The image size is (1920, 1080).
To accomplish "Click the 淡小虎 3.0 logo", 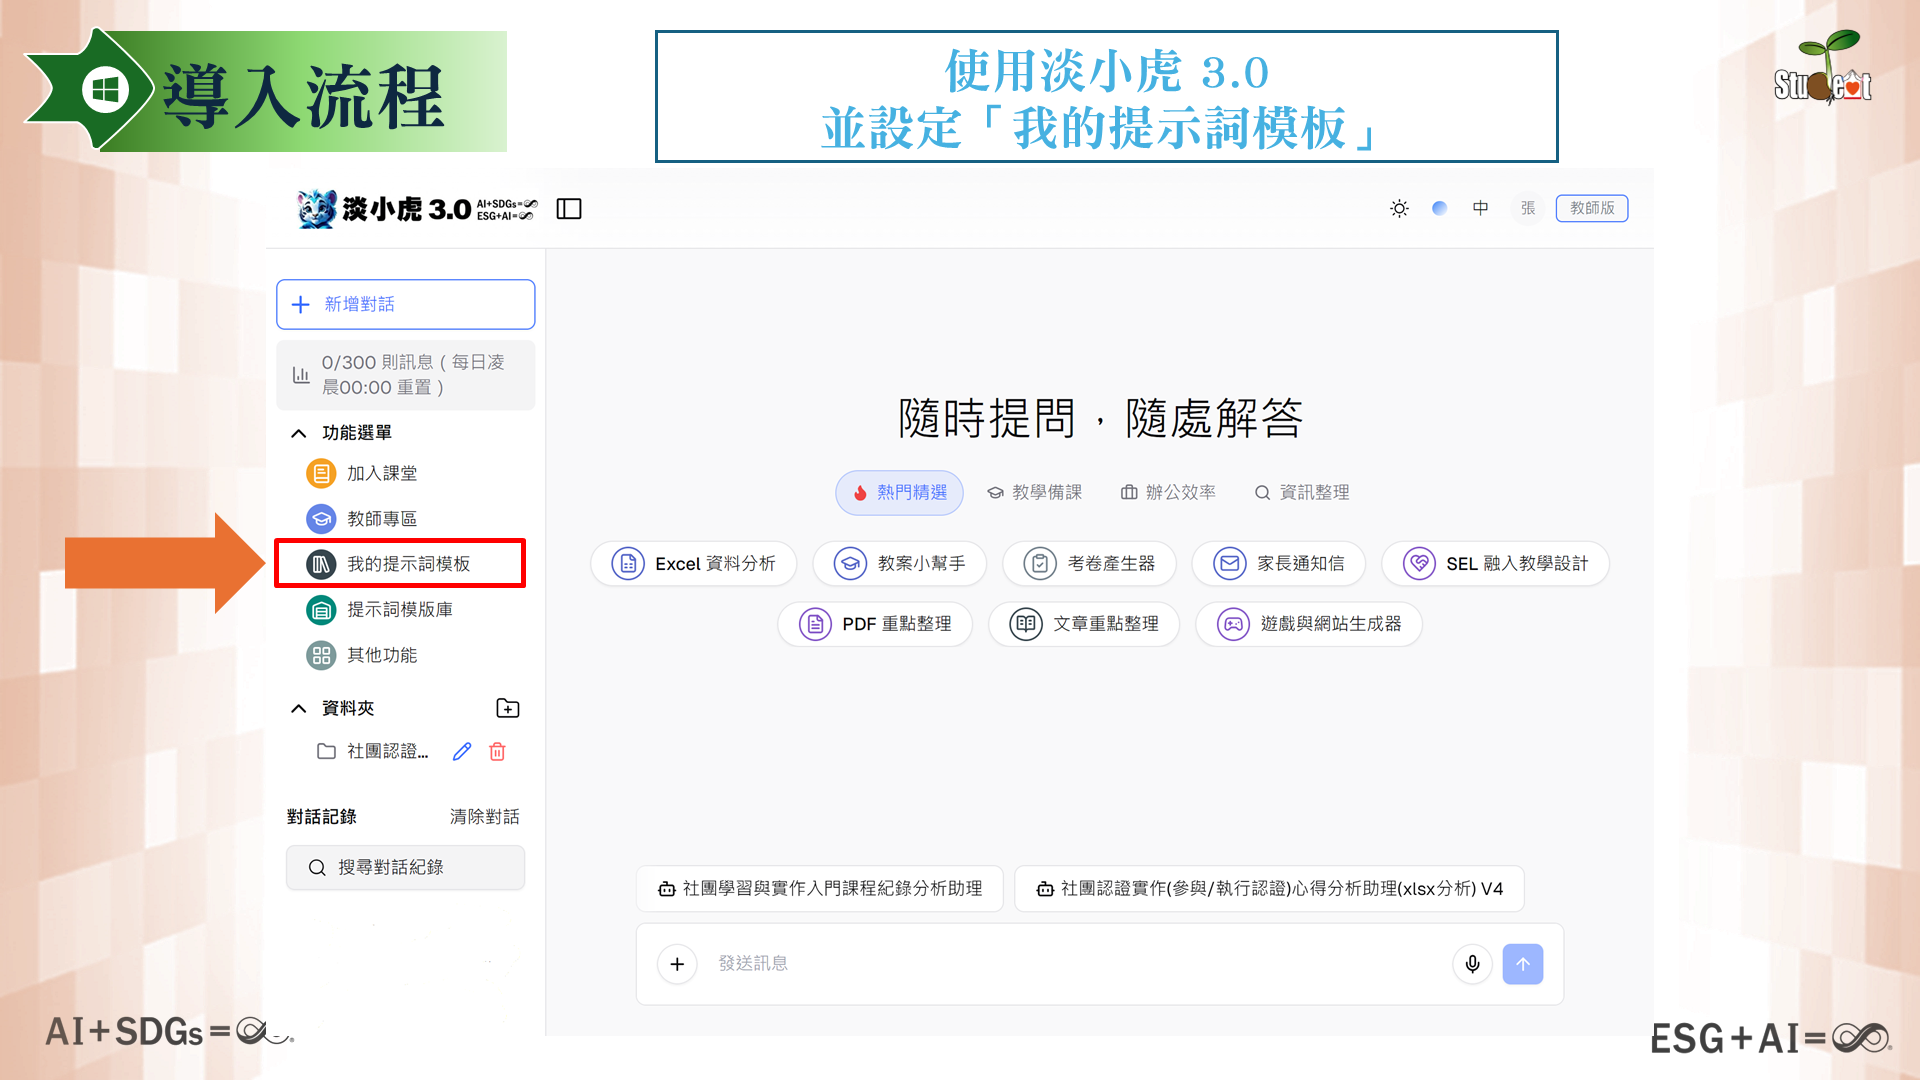I will 418,209.
